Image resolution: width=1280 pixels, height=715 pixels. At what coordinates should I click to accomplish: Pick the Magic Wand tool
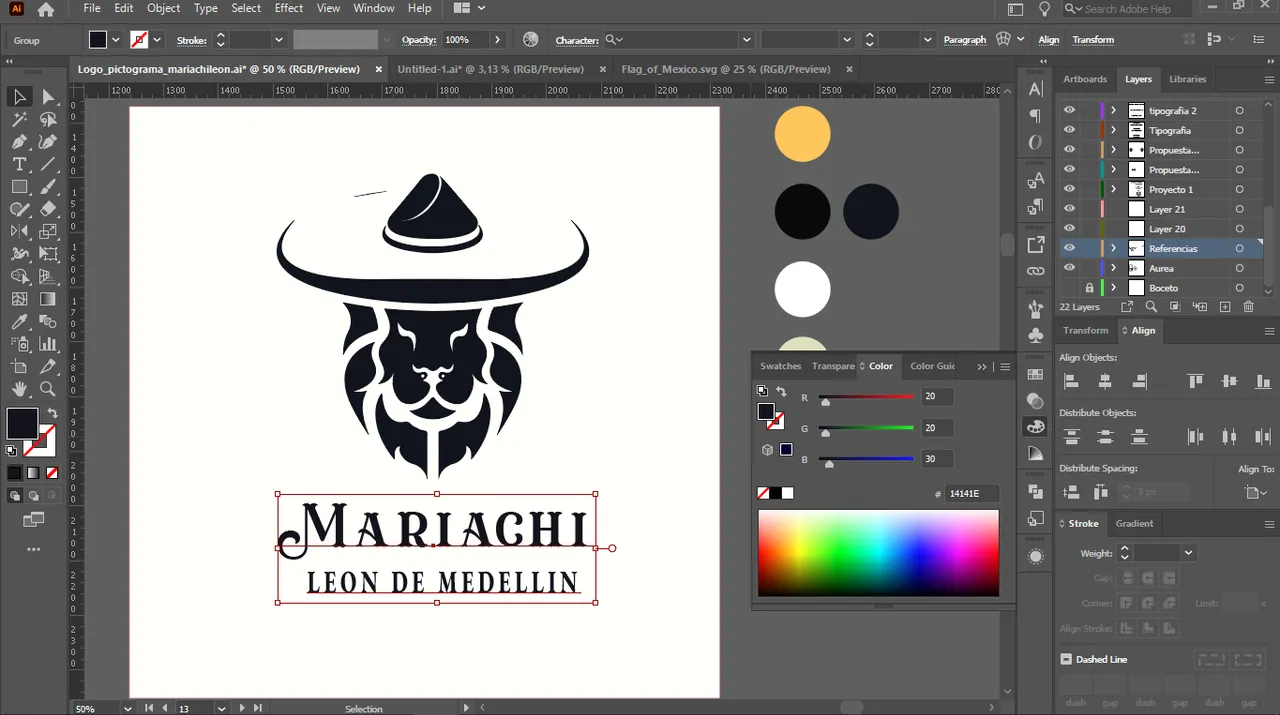(x=19, y=119)
